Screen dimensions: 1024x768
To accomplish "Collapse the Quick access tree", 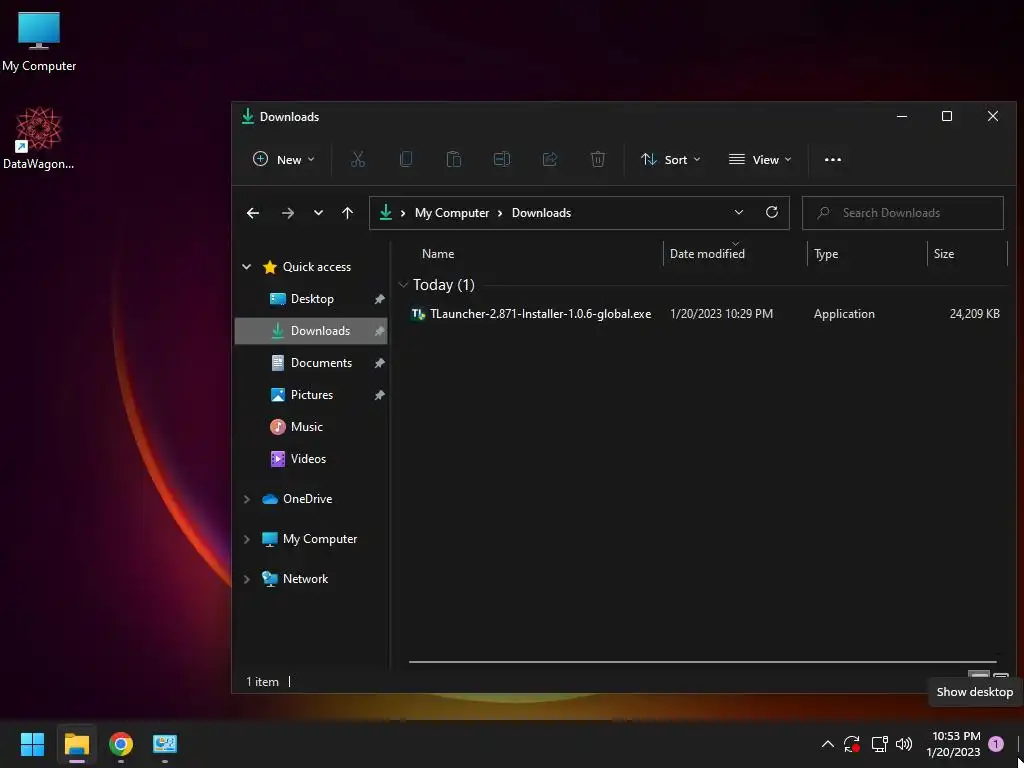I will tap(247, 266).
